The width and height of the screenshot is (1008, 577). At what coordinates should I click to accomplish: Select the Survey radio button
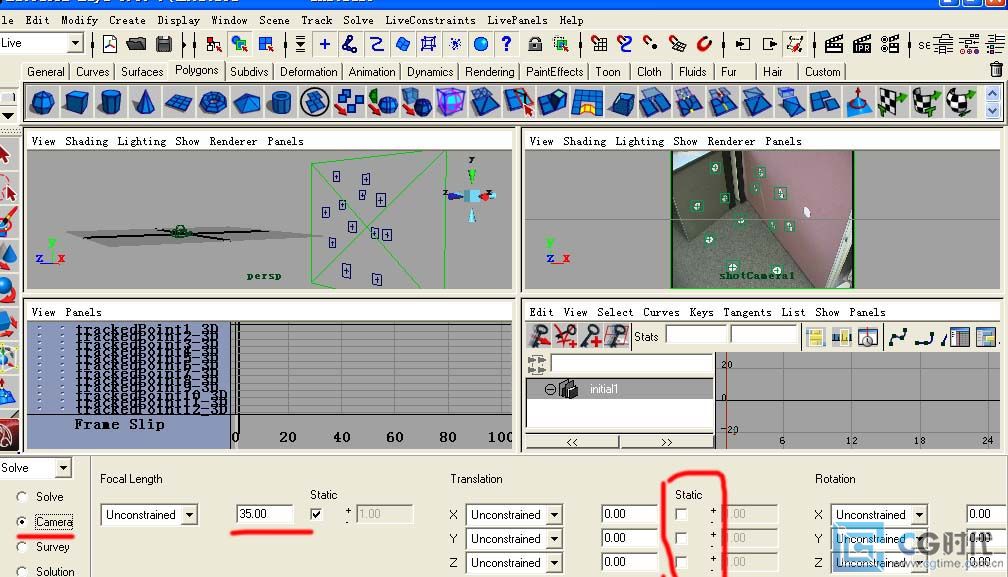(x=22, y=547)
